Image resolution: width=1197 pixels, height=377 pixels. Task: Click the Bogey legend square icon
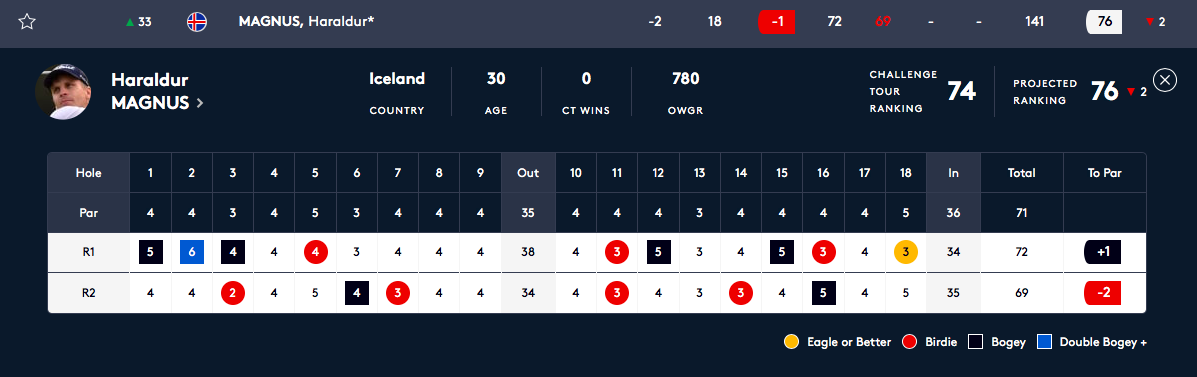pyautogui.click(x=975, y=342)
